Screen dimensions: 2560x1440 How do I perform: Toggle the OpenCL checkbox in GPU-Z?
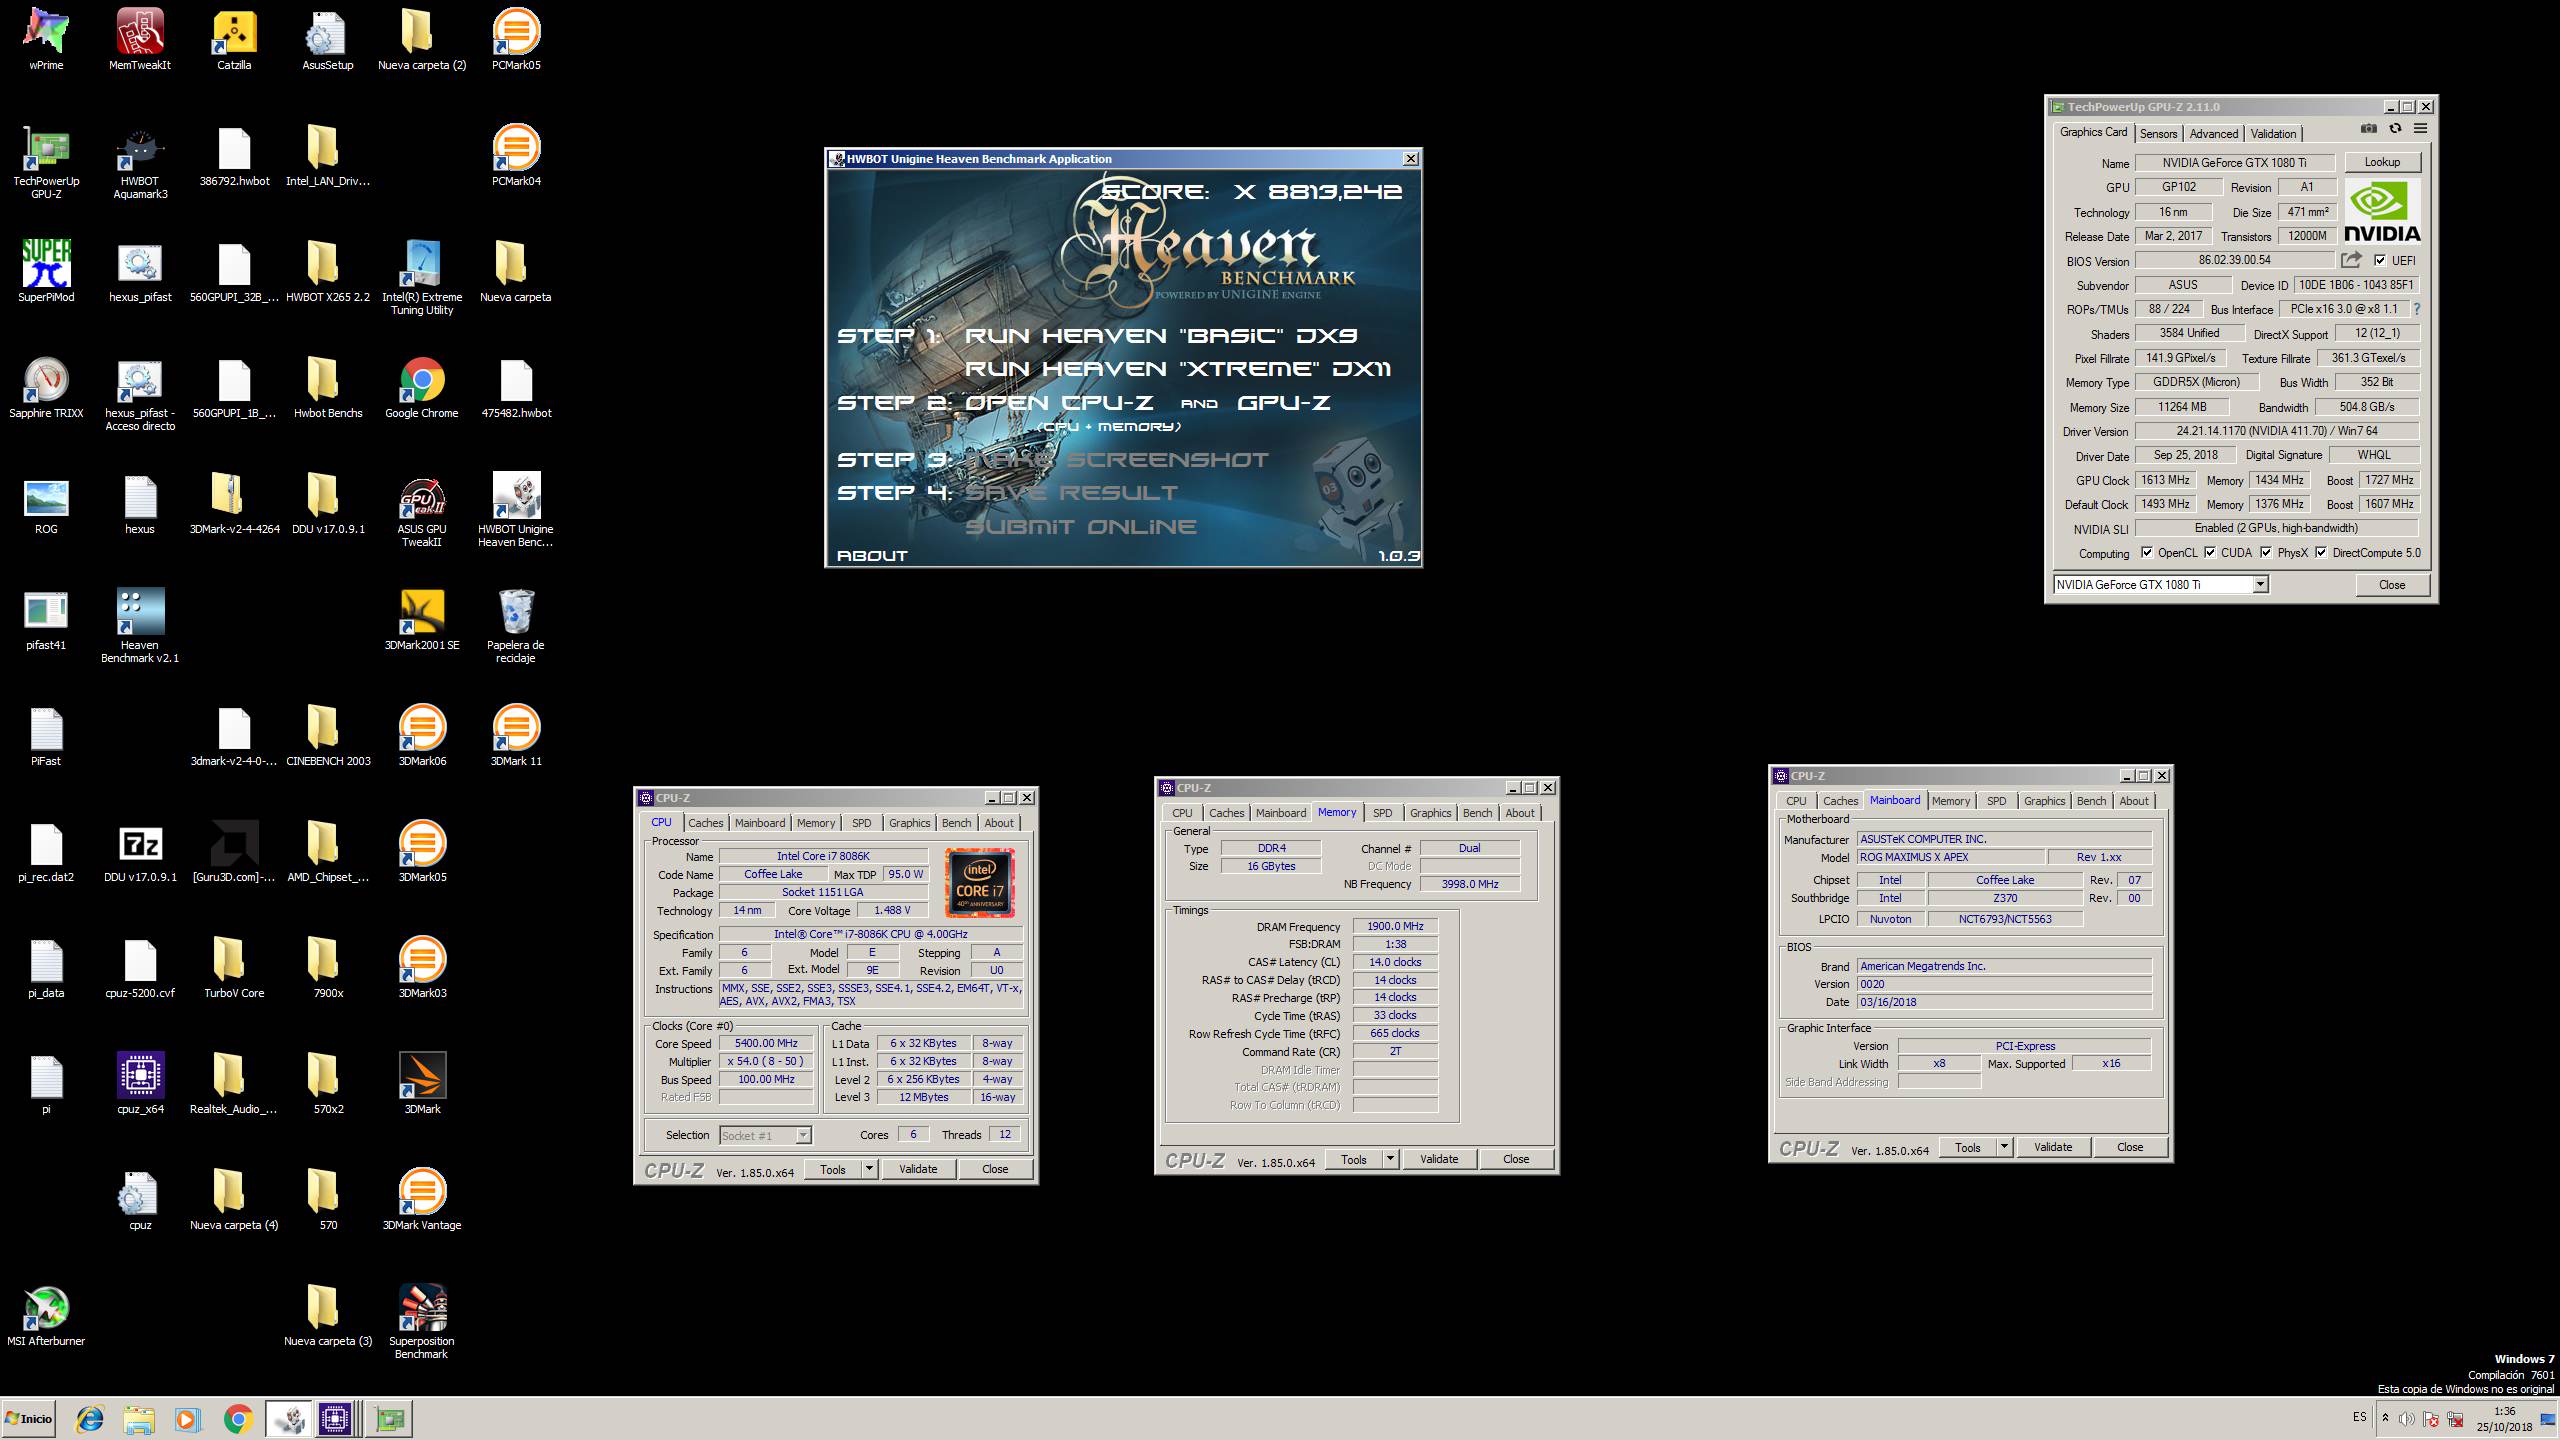[x=2146, y=552]
